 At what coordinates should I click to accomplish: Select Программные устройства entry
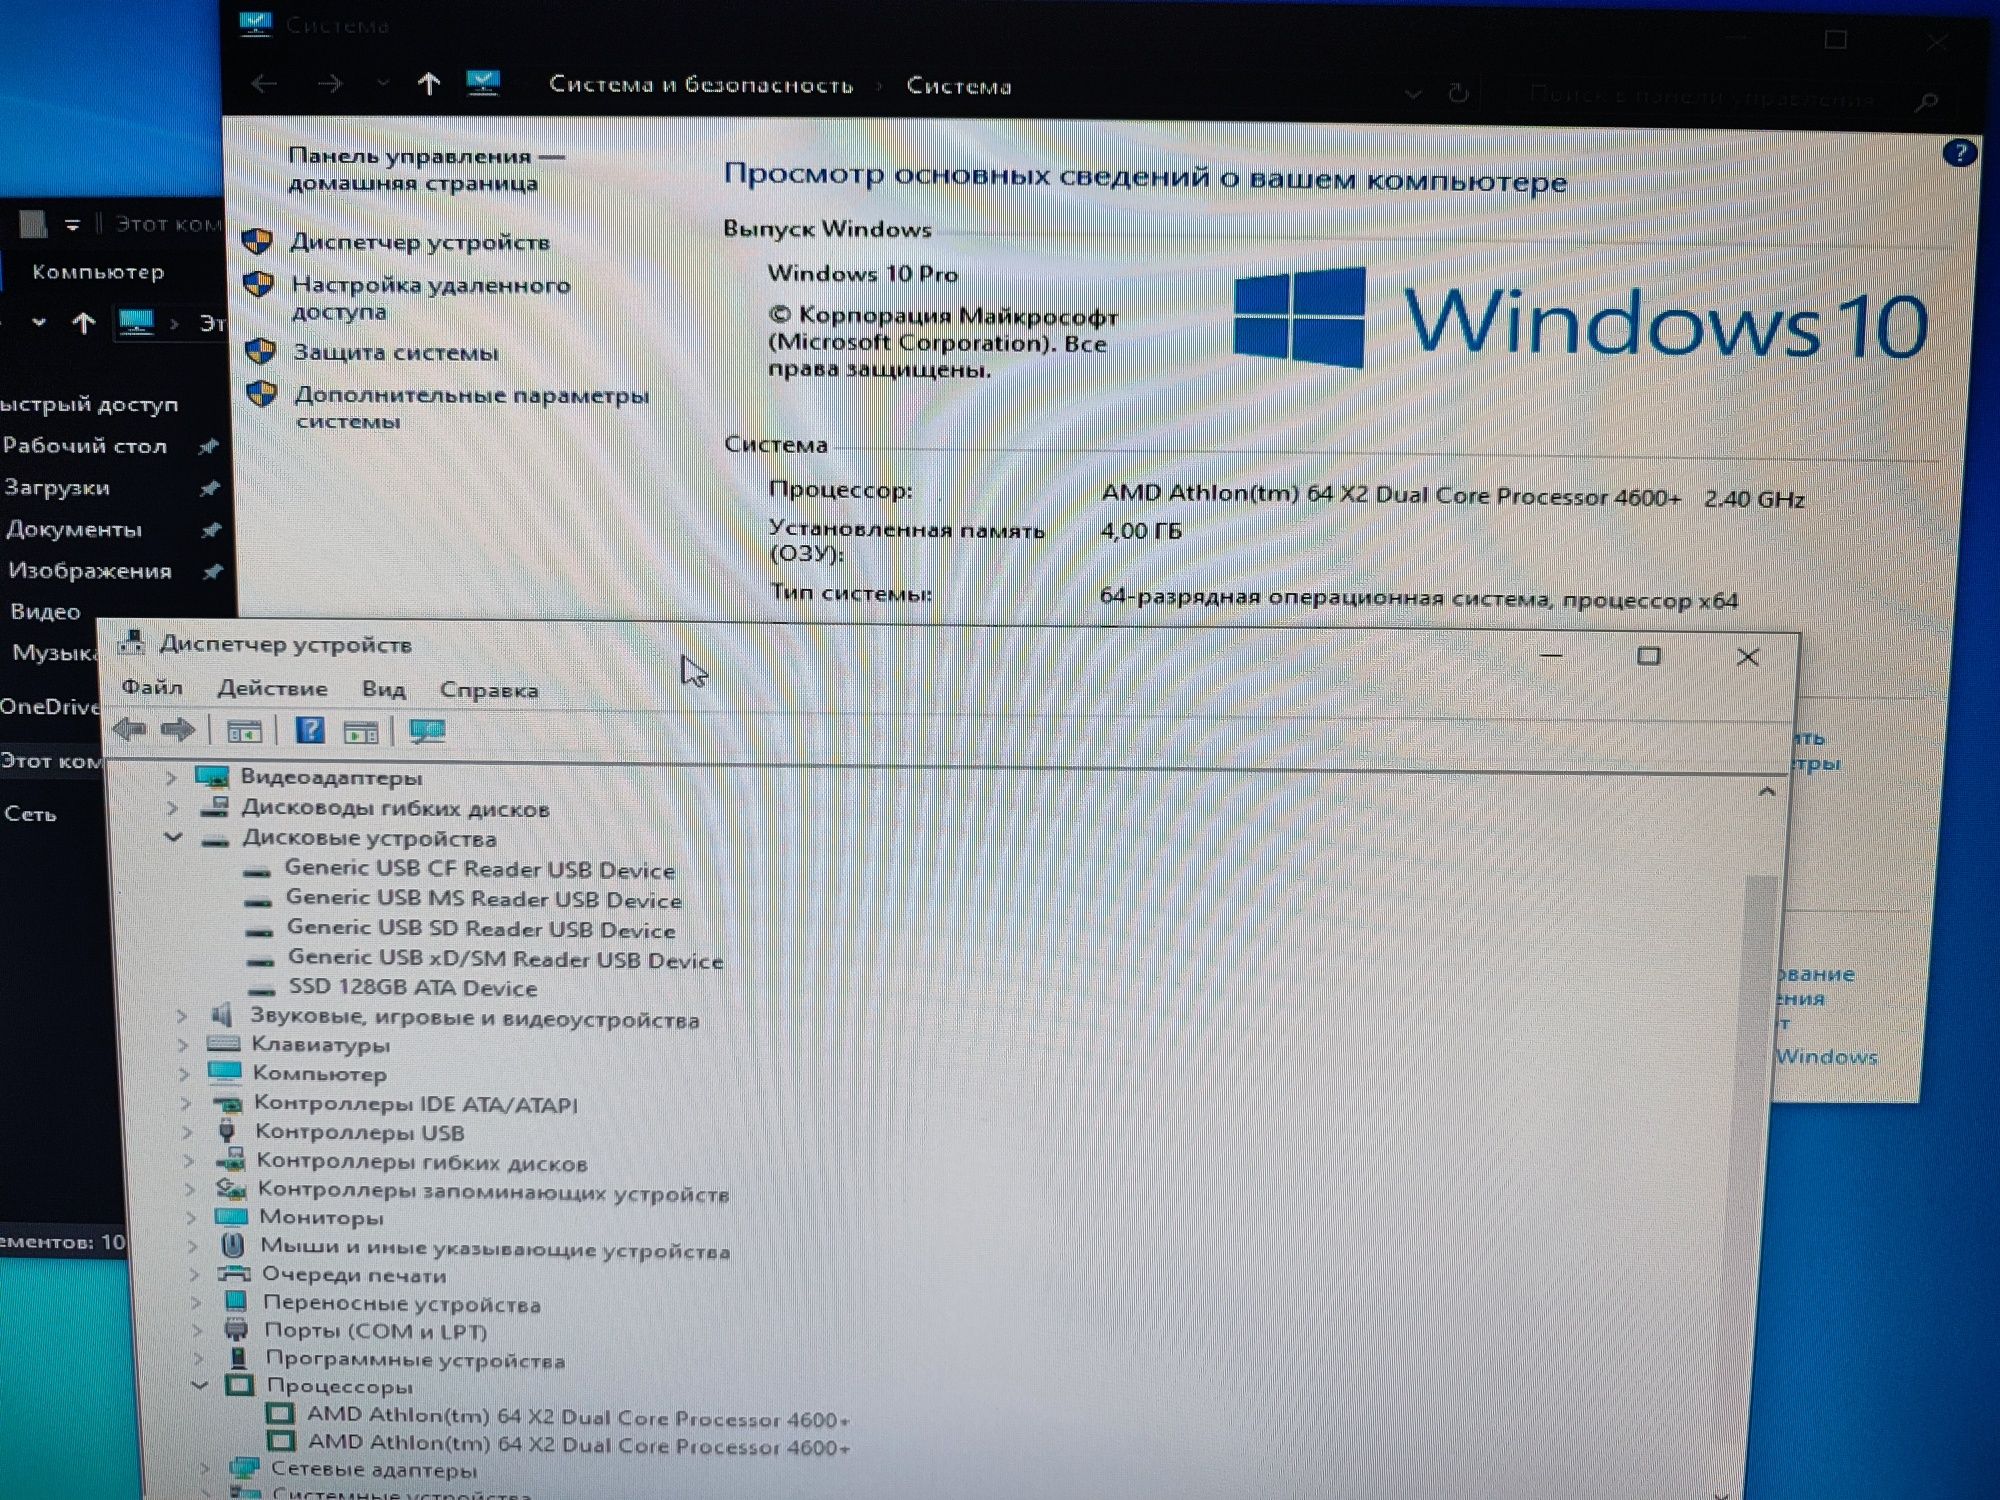tap(415, 1359)
